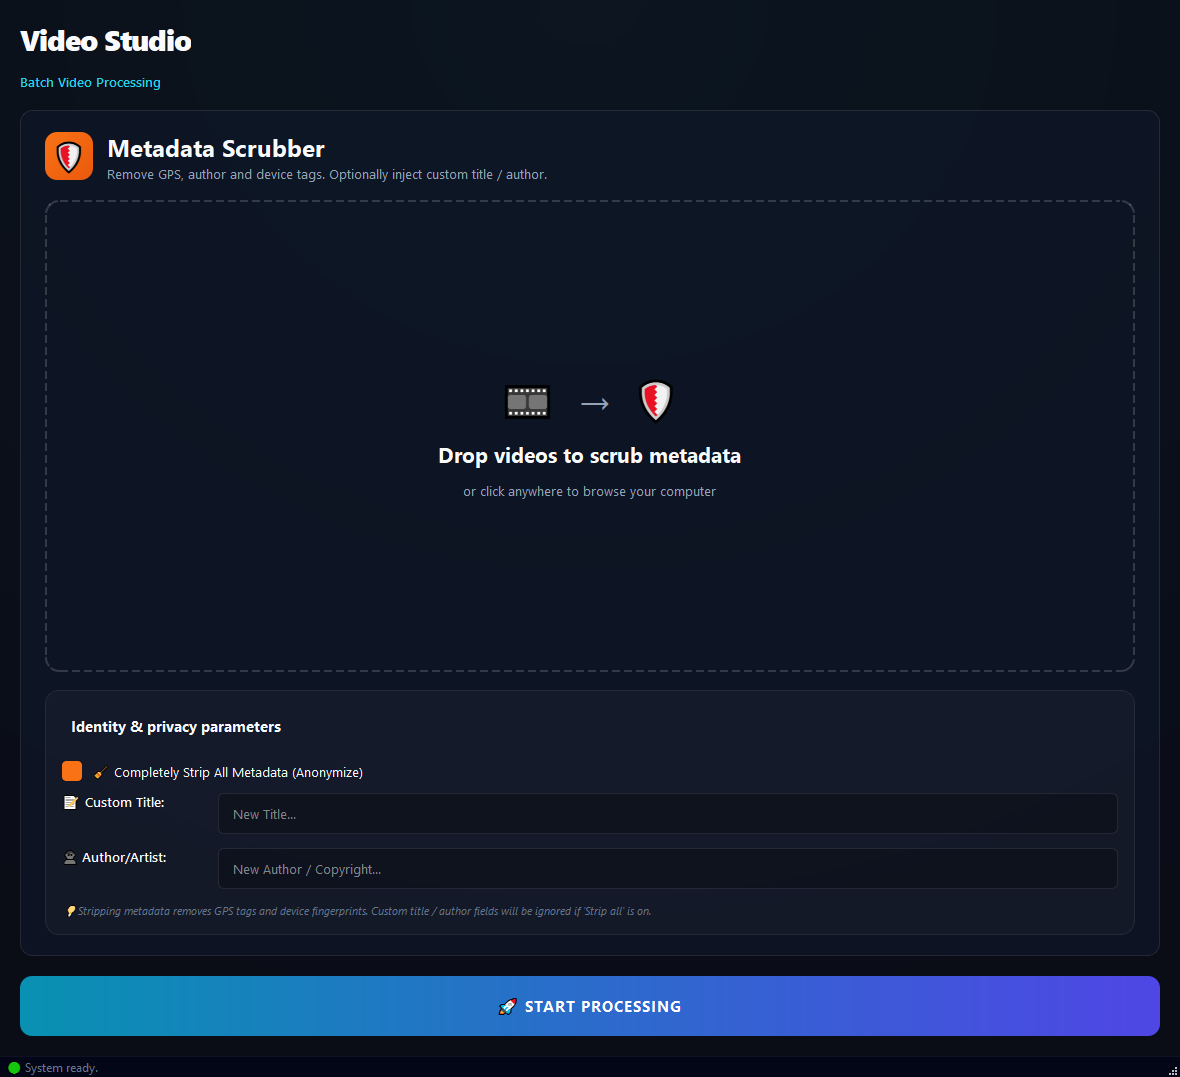
Task: Click the lightbulb hint icon
Action: [x=71, y=911]
